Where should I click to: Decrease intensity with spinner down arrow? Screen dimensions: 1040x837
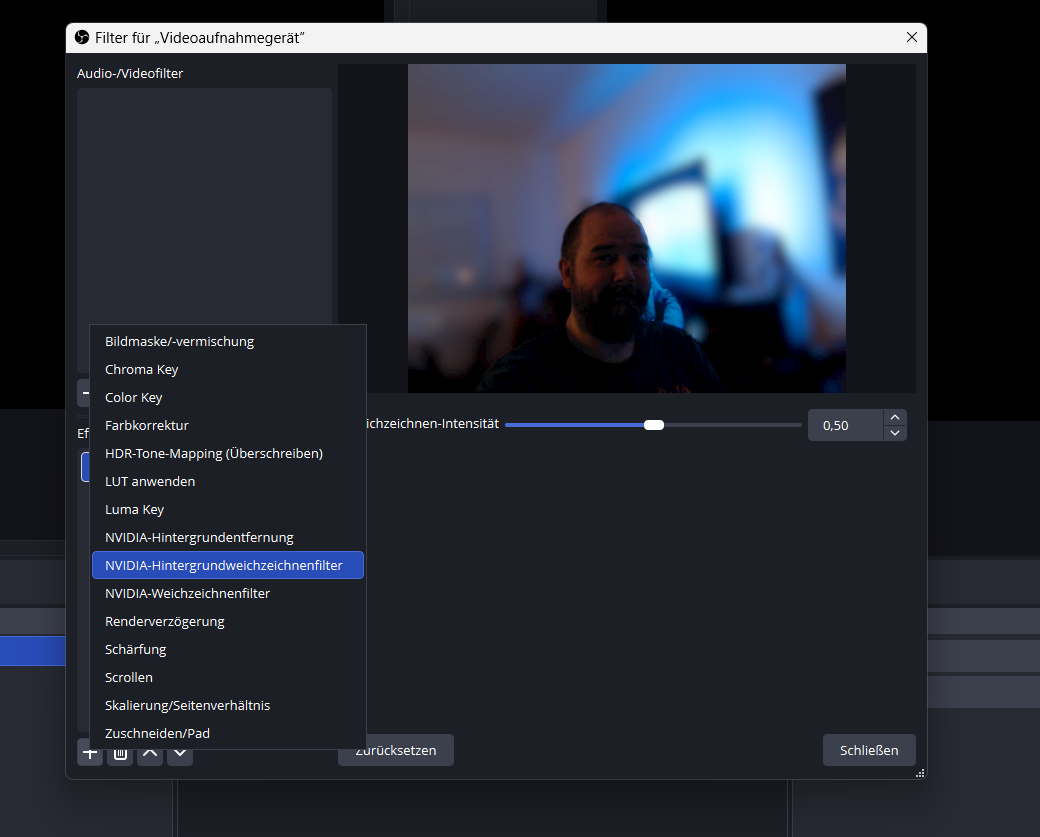point(895,433)
